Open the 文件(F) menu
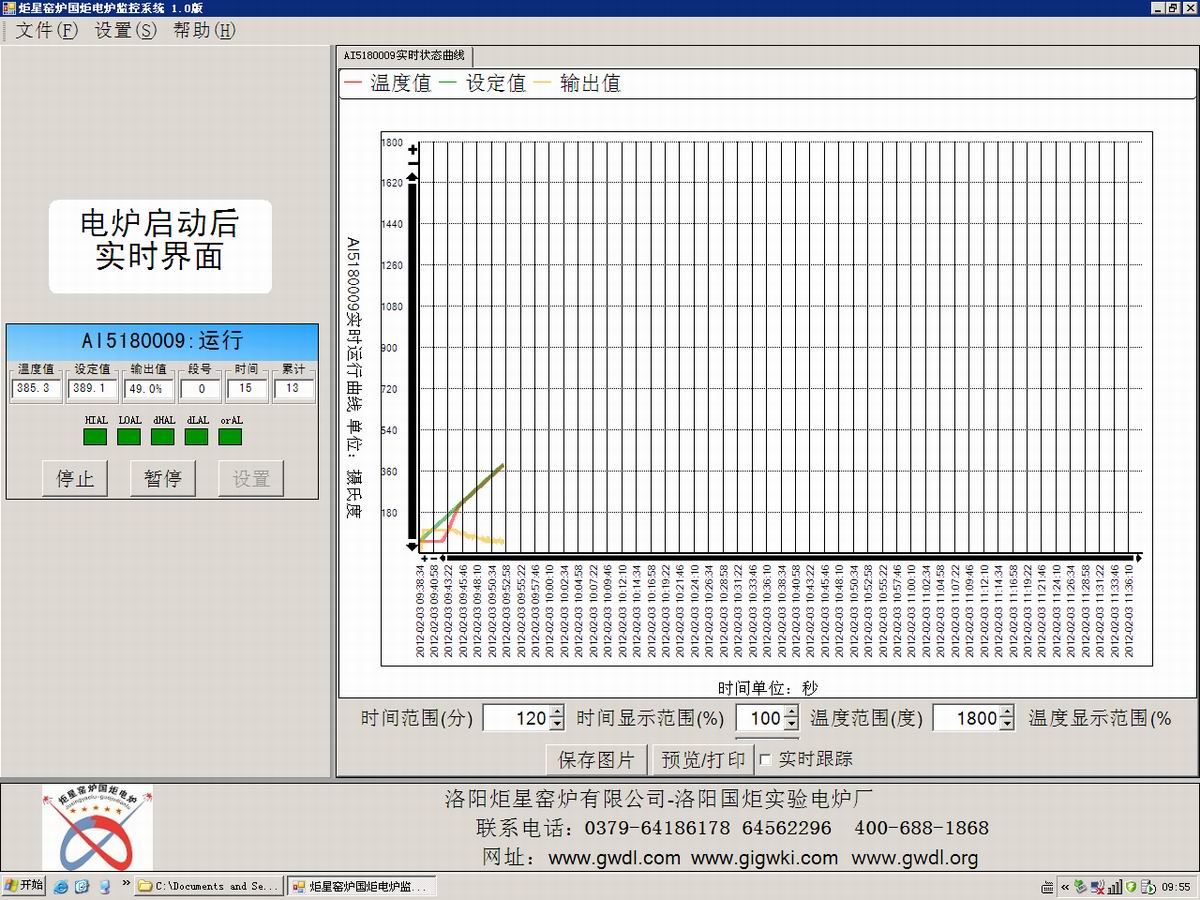Screen dimensions: 1200x900 [x=46, y=30]
